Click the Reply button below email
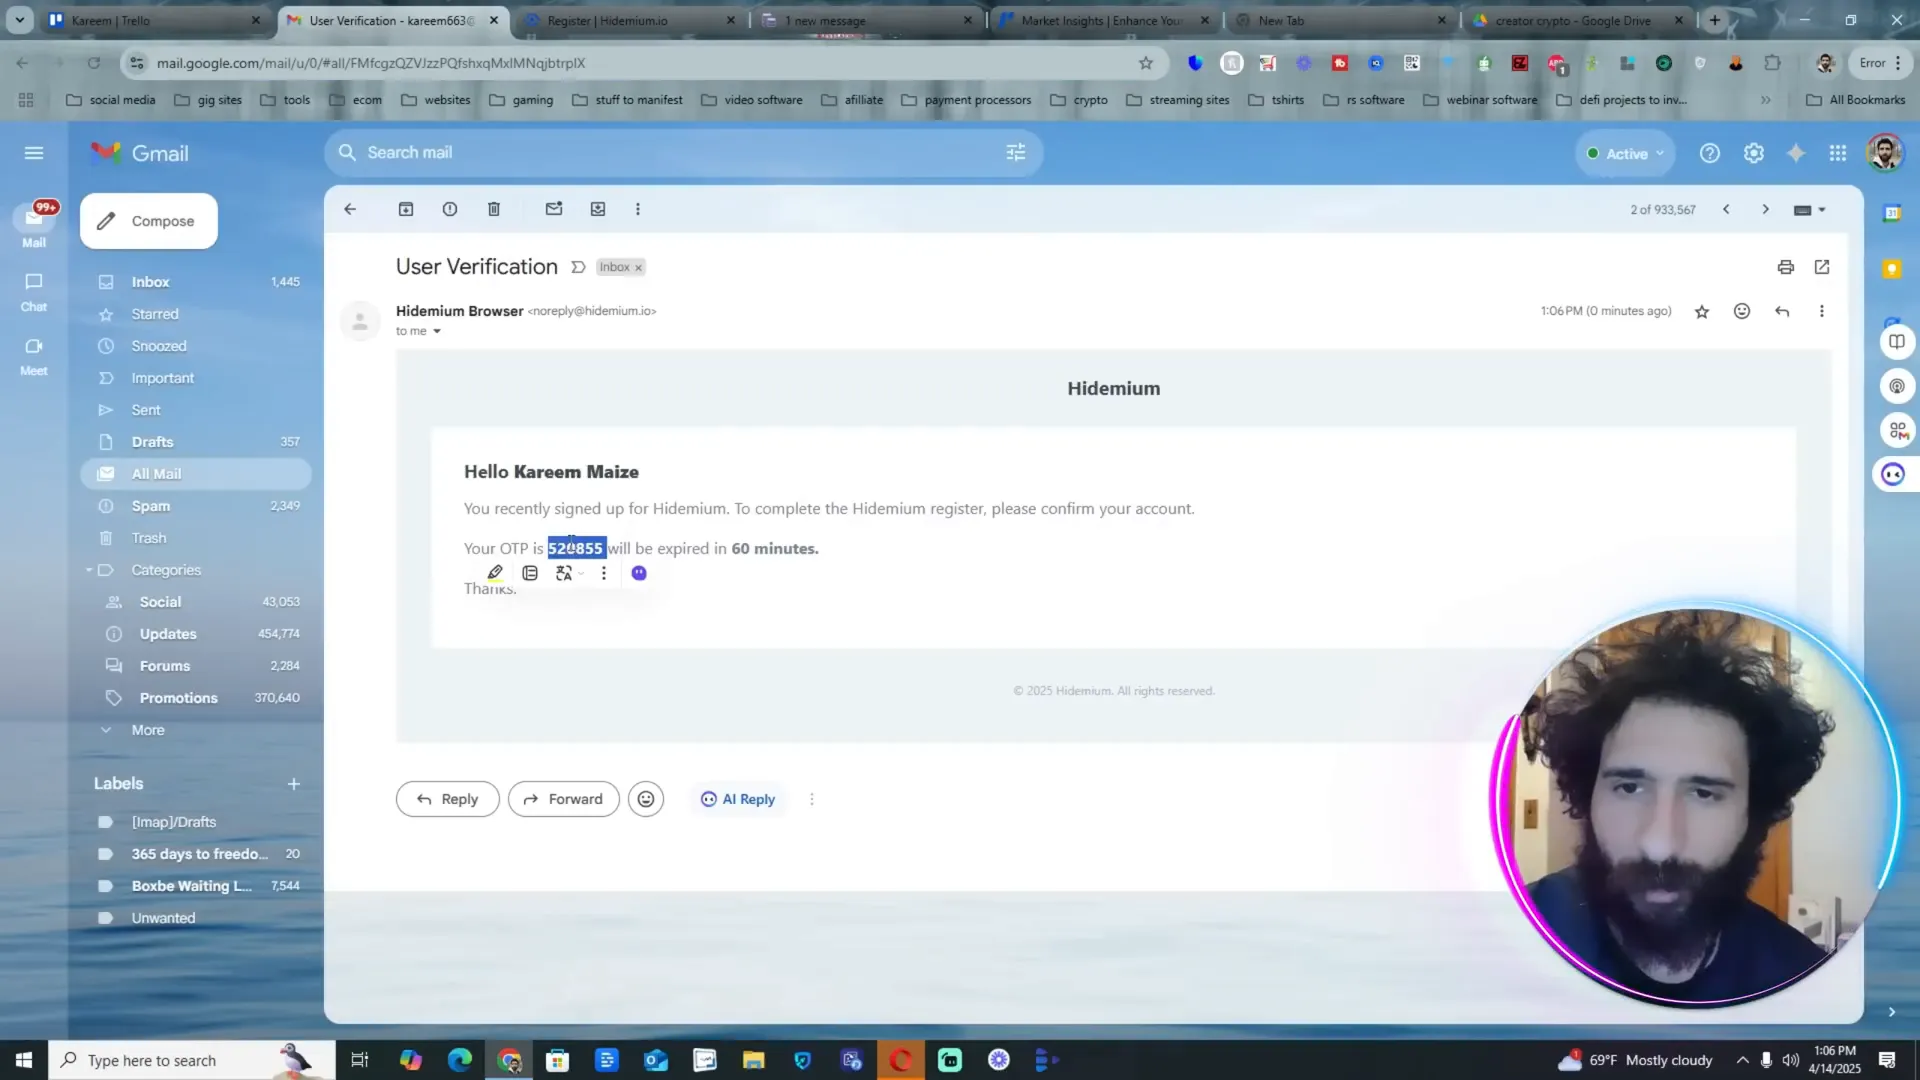Viewport: 1920px width, 1080px height. pyautogui.click(x=447, y=799)
